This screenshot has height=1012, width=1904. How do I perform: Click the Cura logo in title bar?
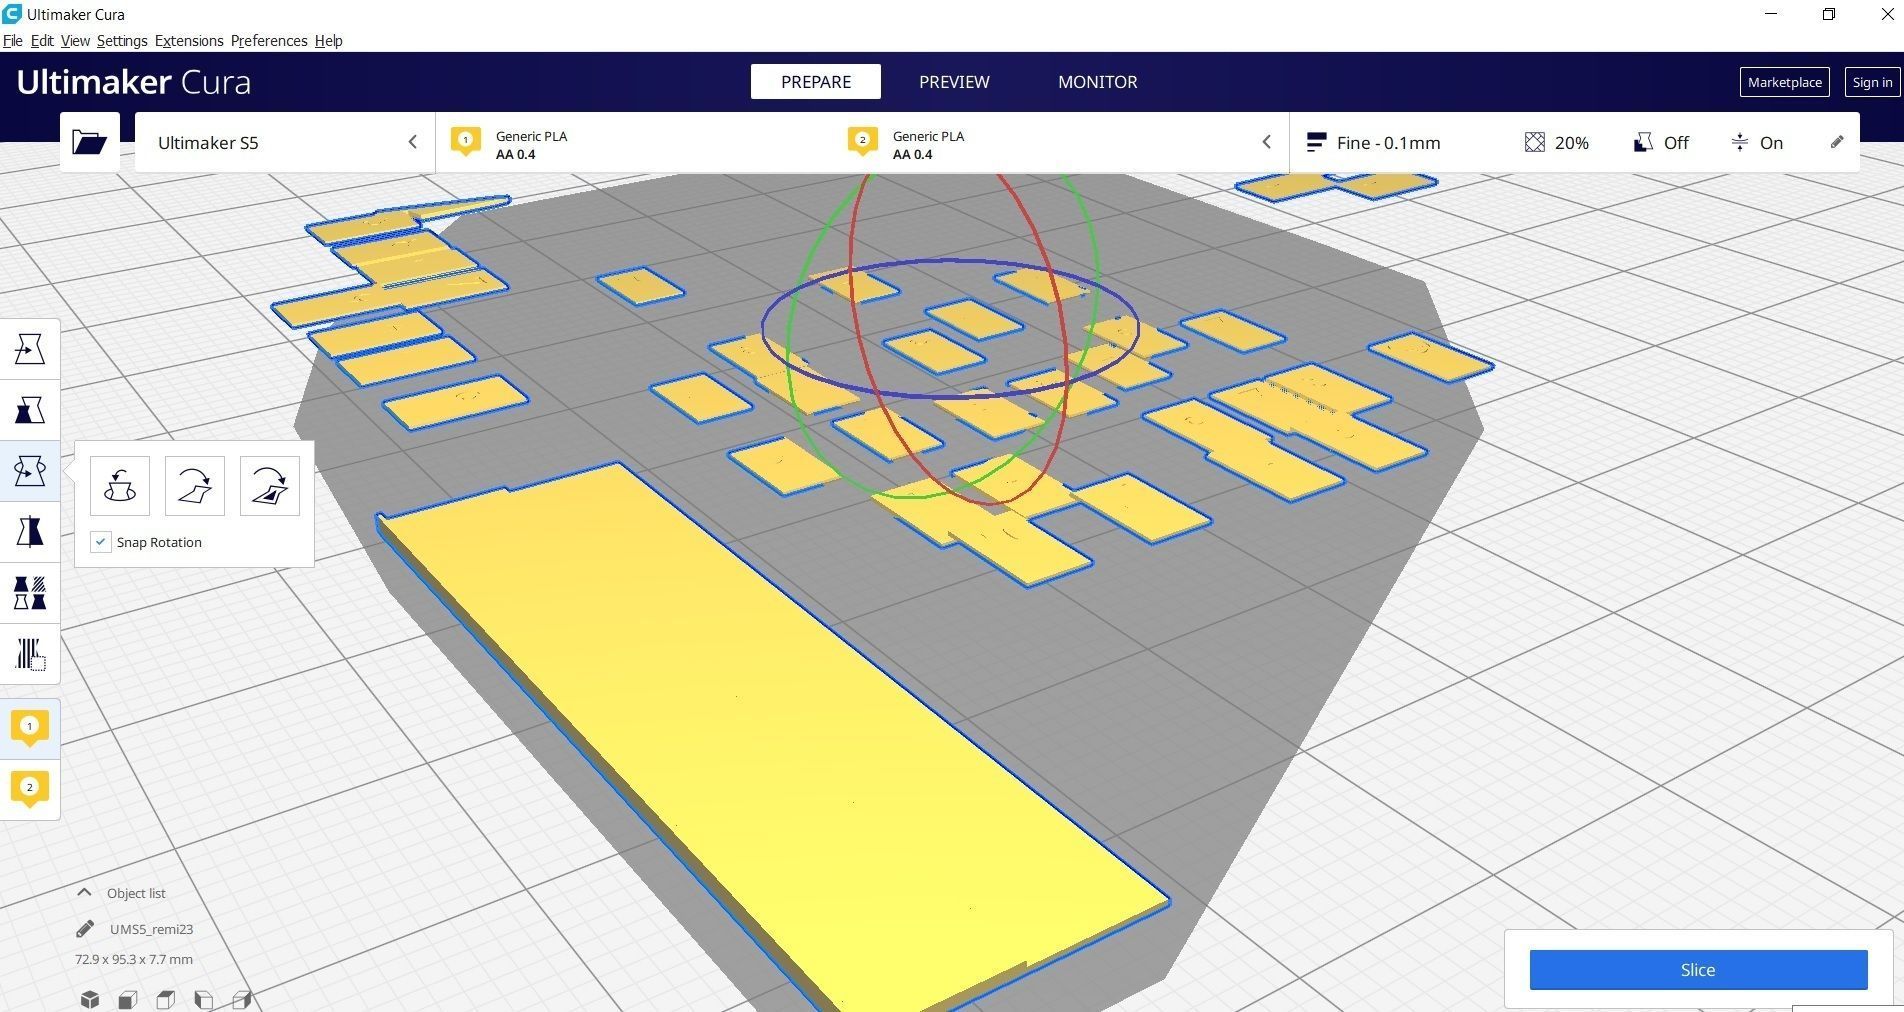click(12, 14)
